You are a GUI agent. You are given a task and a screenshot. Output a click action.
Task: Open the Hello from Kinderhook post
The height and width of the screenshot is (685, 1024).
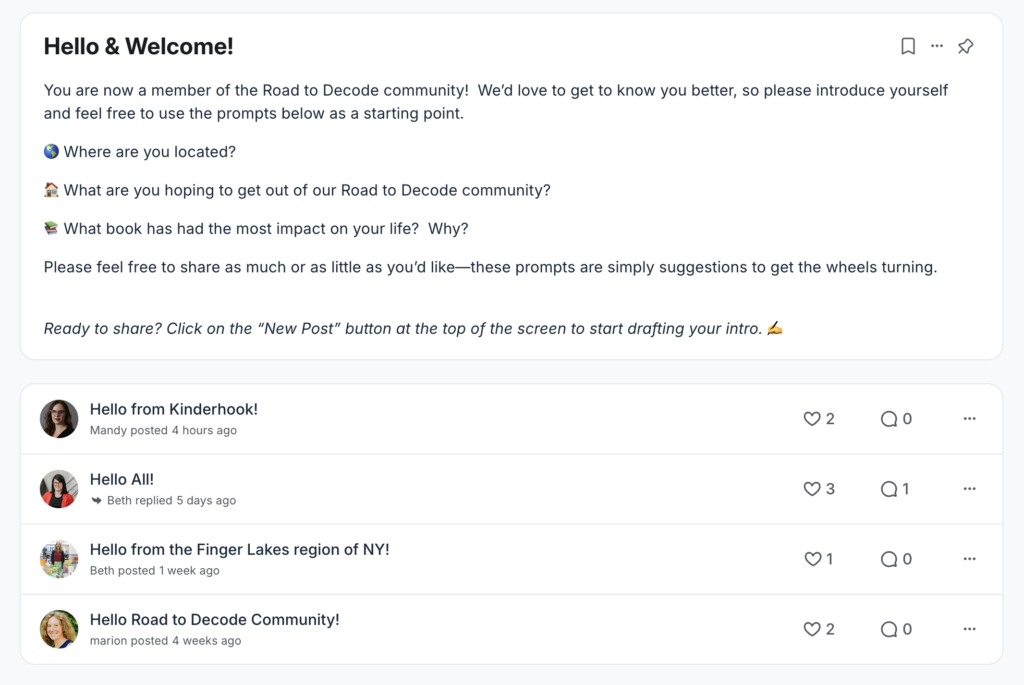(173, 409)
